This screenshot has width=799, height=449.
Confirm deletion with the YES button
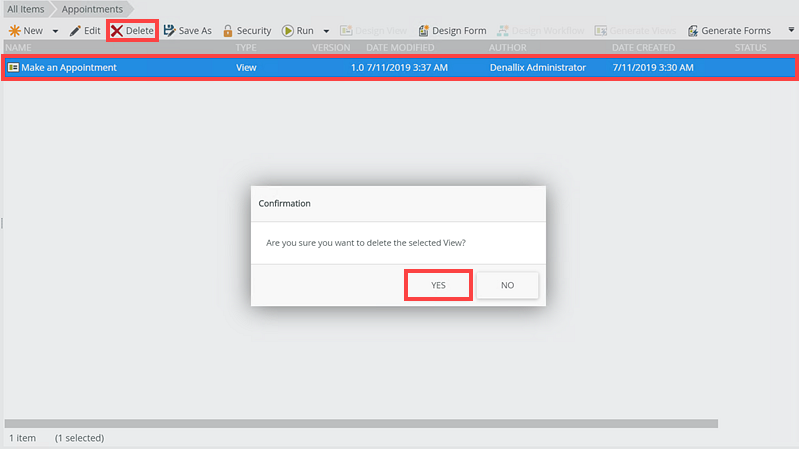pyautogui.click(x=438, y=285)
